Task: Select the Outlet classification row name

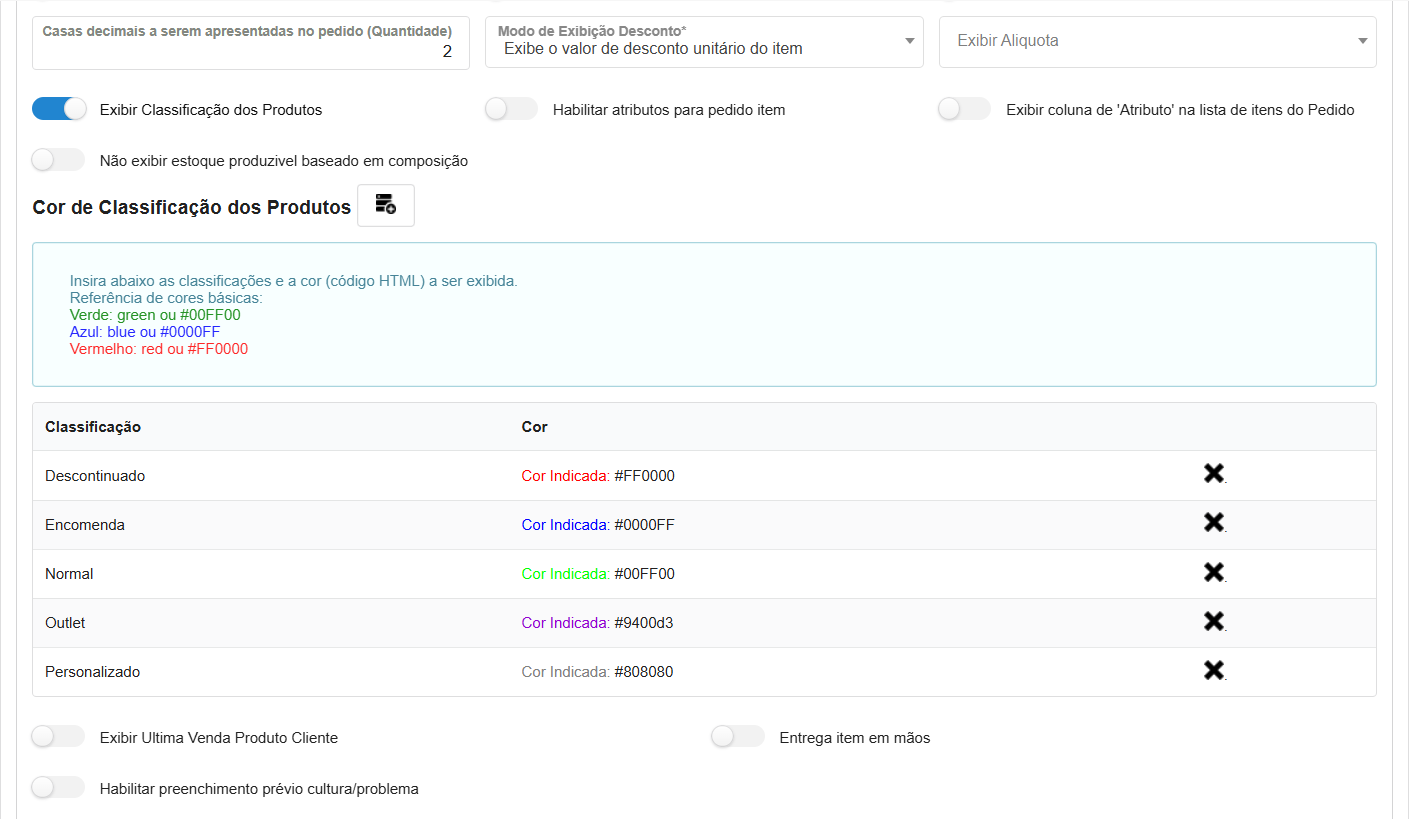Action: (65, 623)
